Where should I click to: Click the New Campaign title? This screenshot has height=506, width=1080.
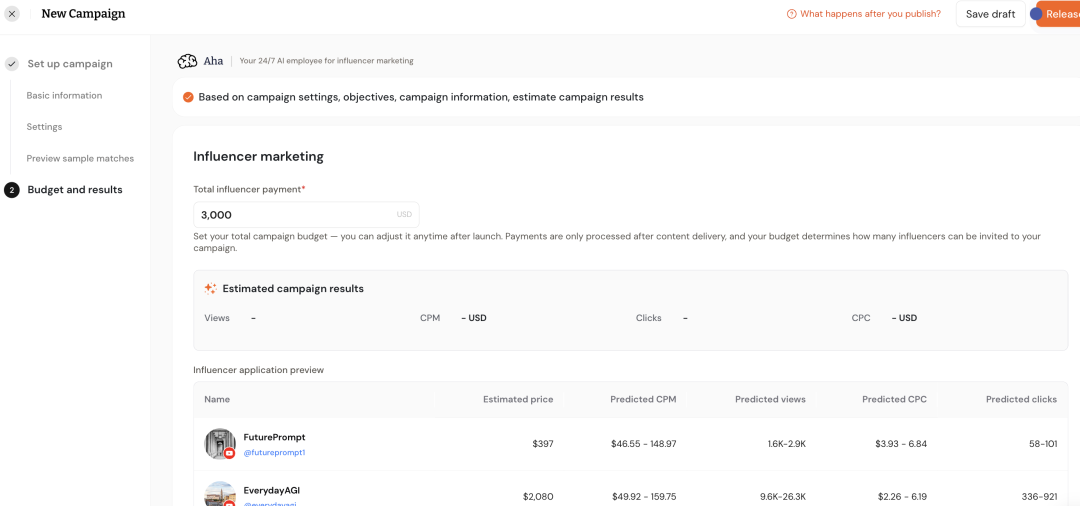click(83, 14)
